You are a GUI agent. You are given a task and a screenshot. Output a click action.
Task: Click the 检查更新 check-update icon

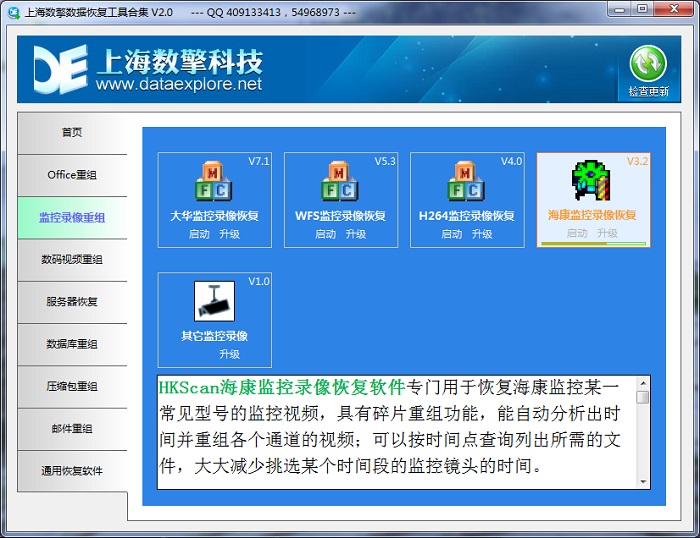(648, 63)
